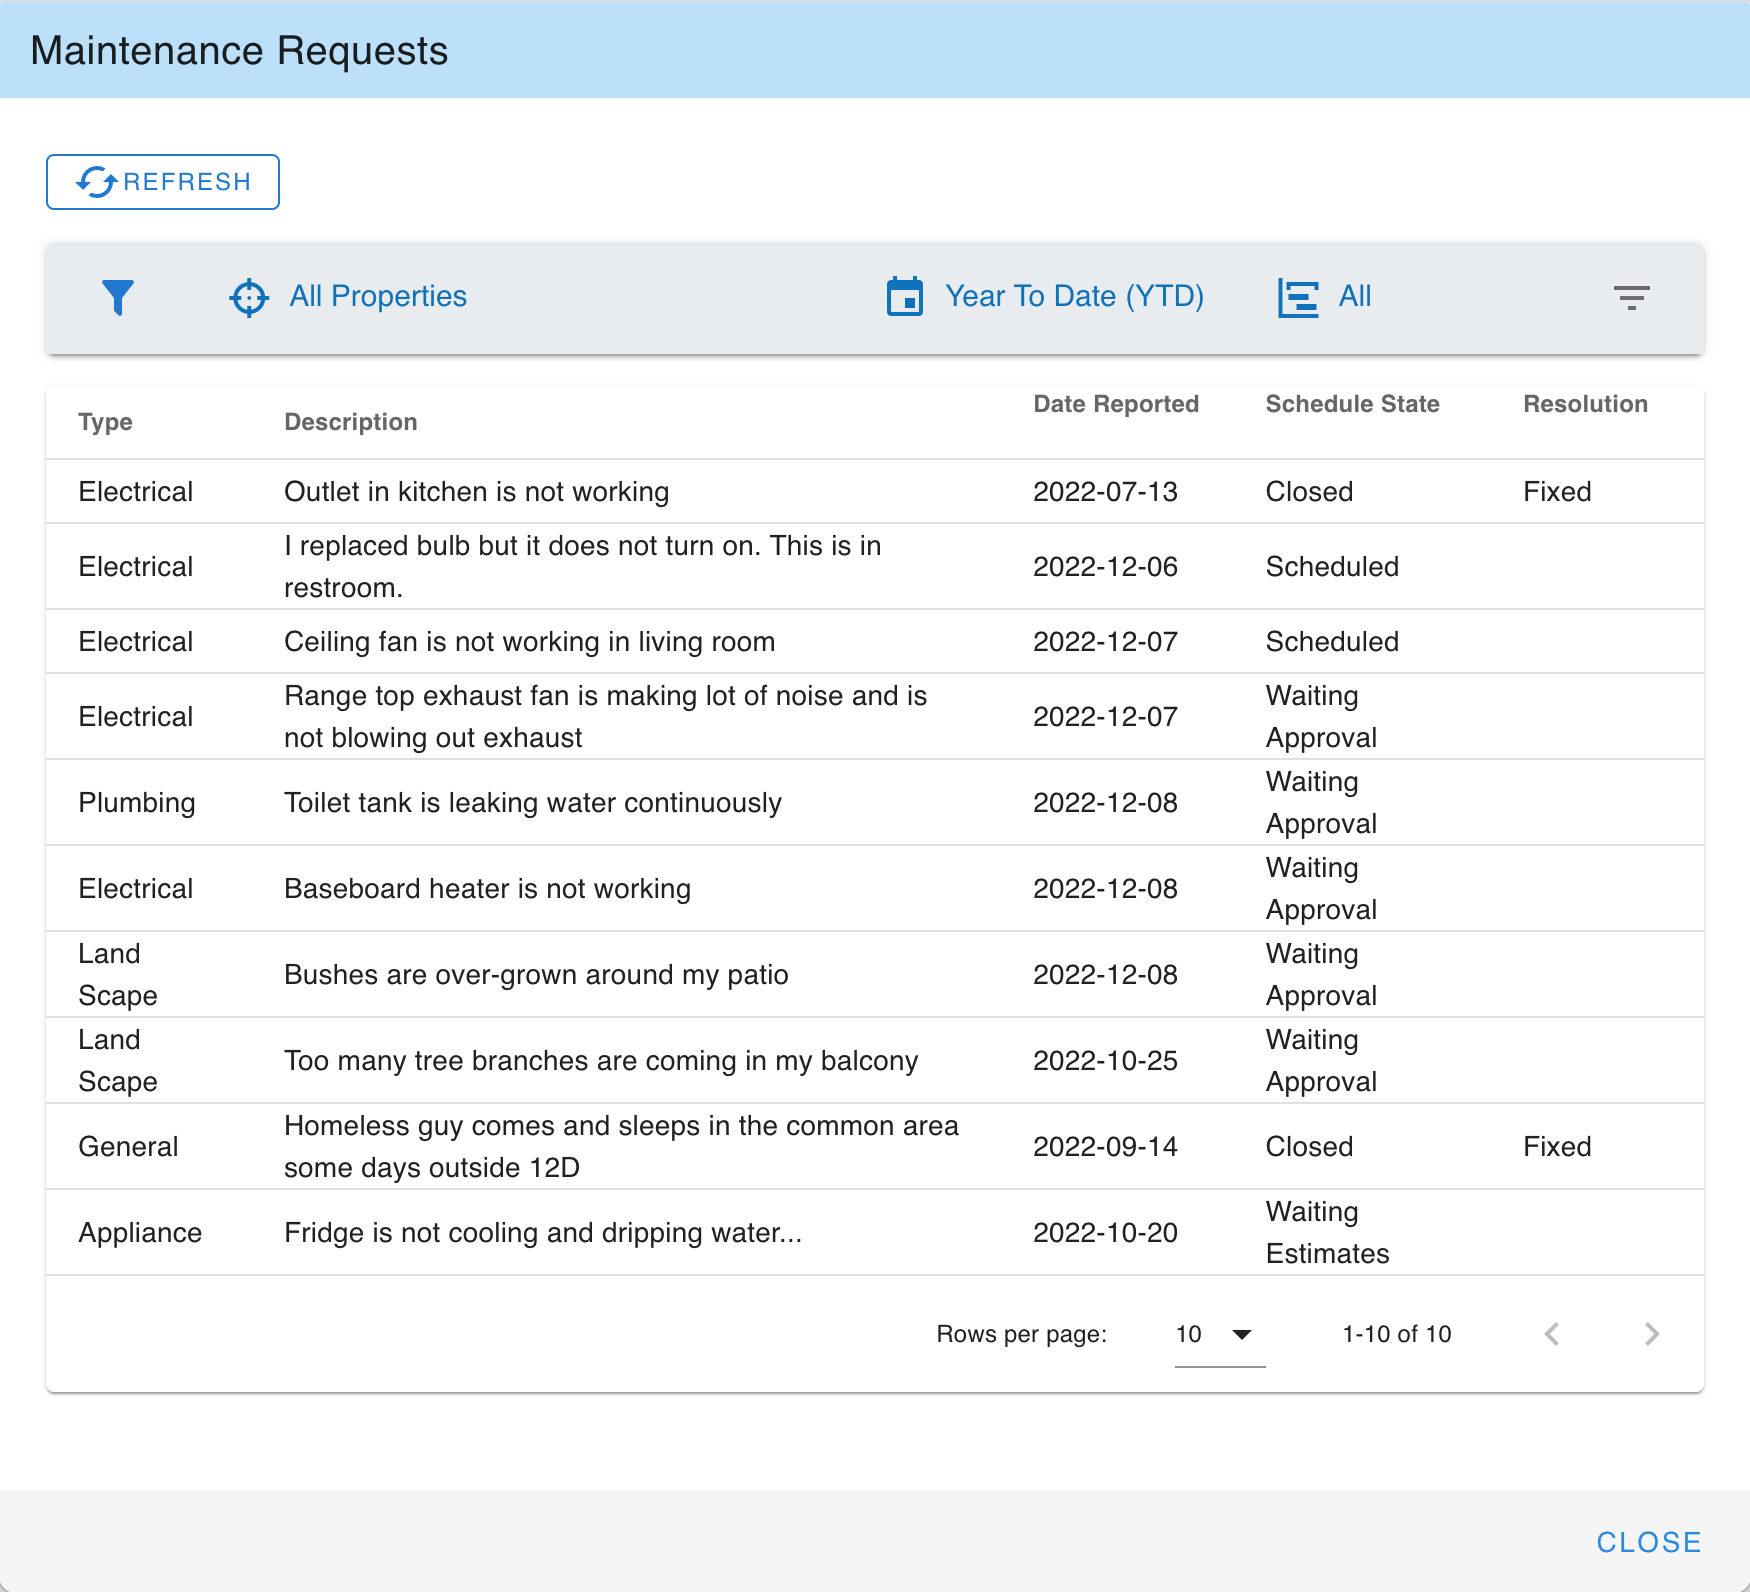Go to the next page arrow
Viewport: 1750px width, 1592px height.
(x=1652, y=1334)
